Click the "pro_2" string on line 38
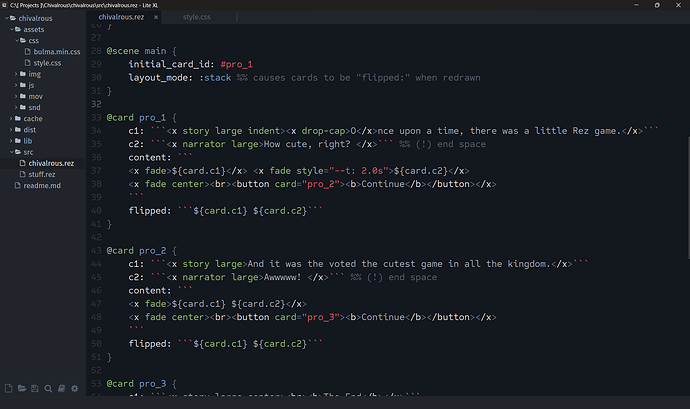Viewport: 690px width, 409px height. coord(323,184)
